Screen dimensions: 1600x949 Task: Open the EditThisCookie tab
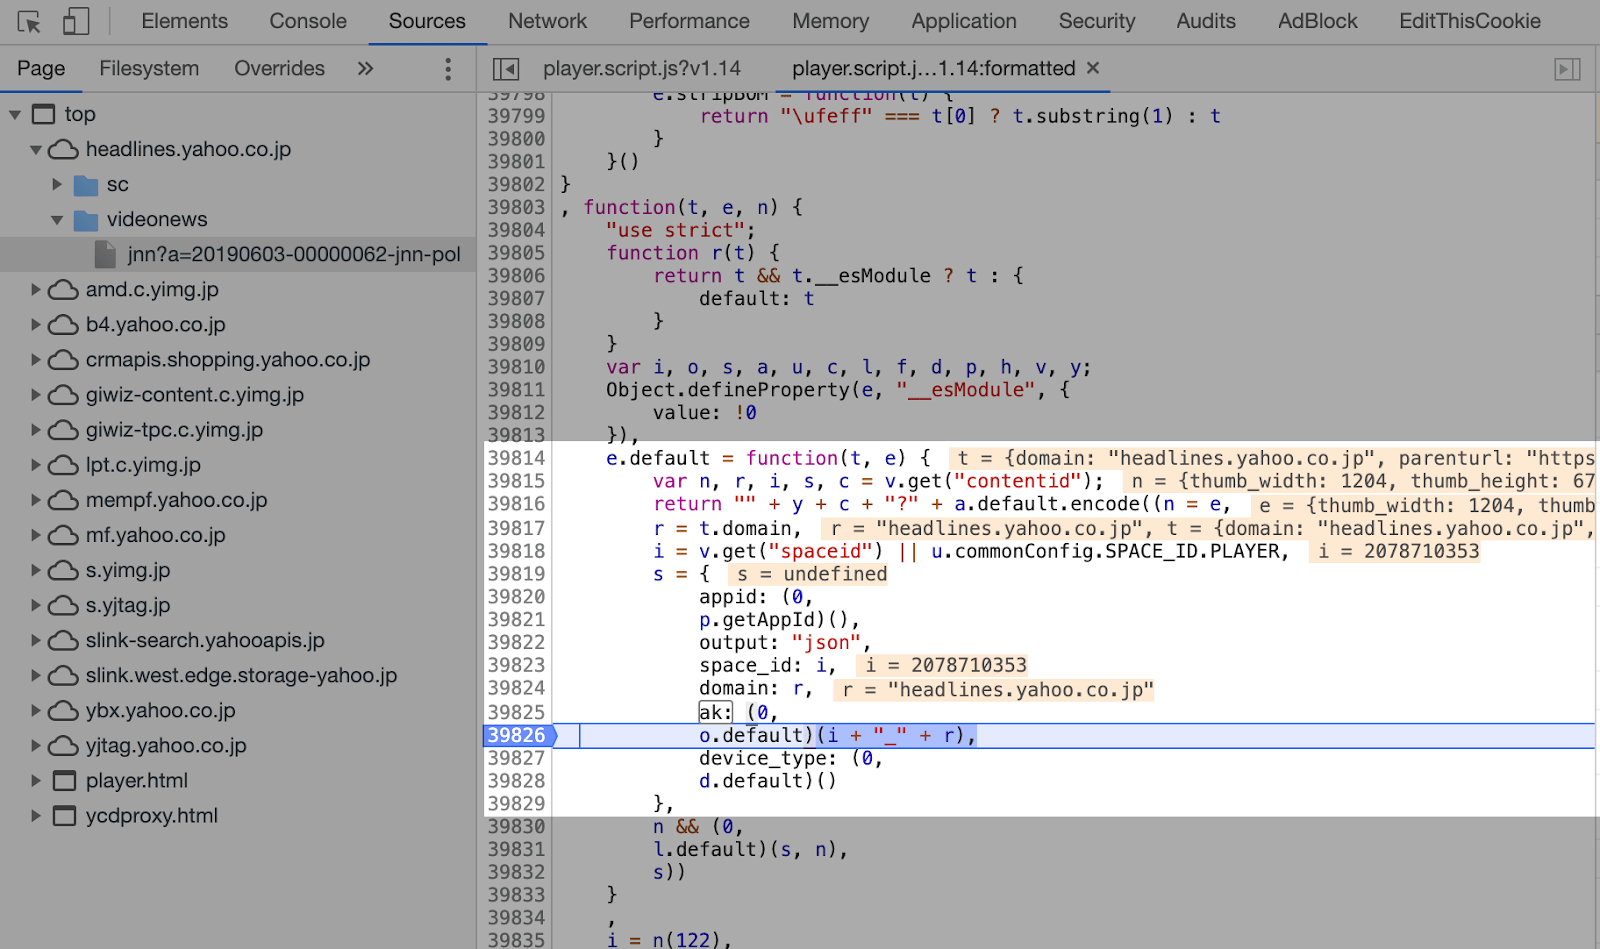[x=1469, y=21]
